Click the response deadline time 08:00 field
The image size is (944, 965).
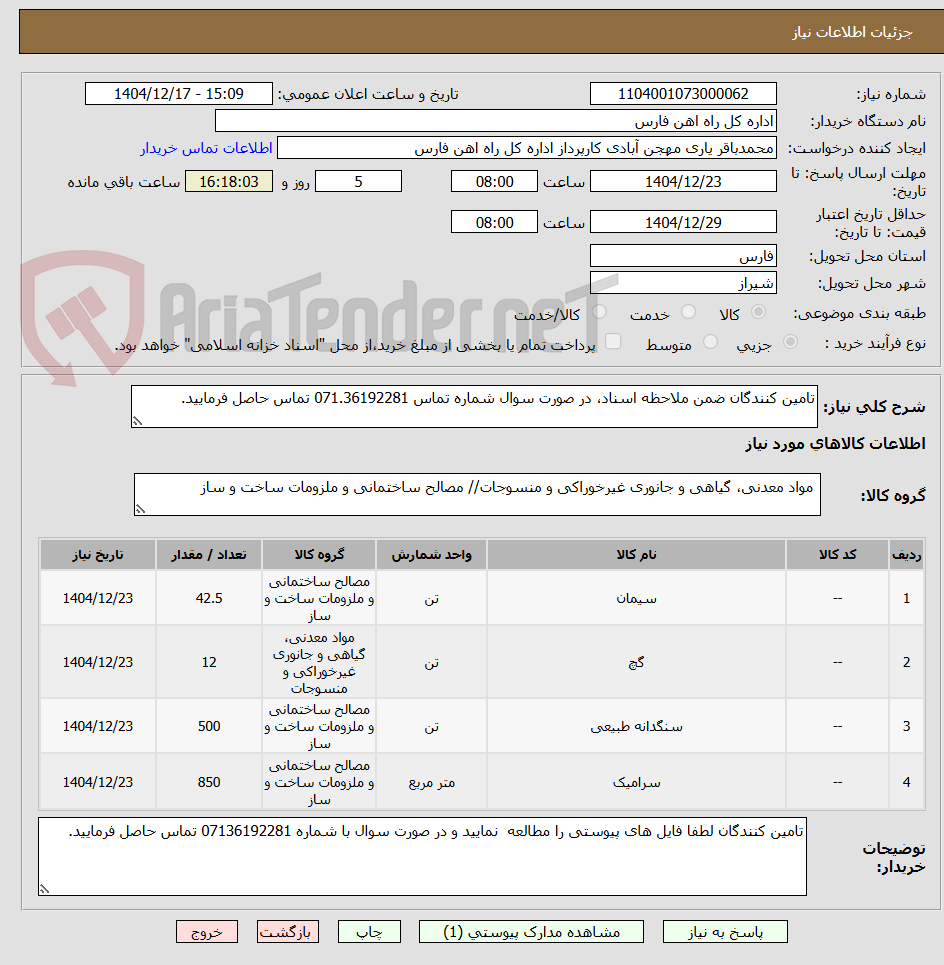494,182
